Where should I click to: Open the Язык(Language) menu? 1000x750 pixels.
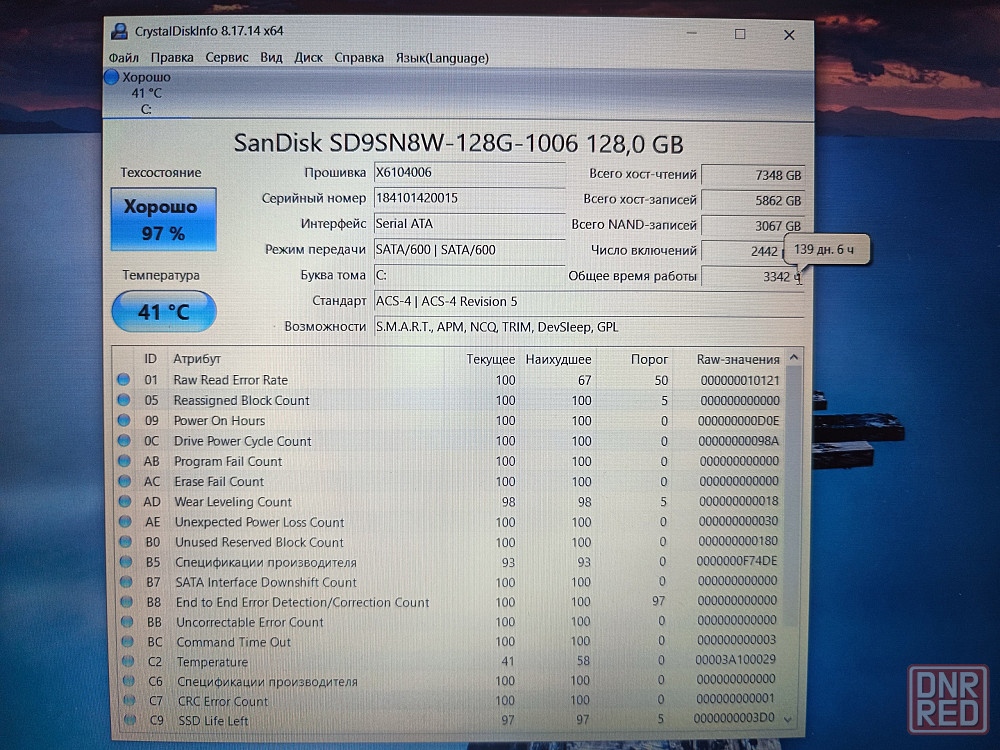442,58
